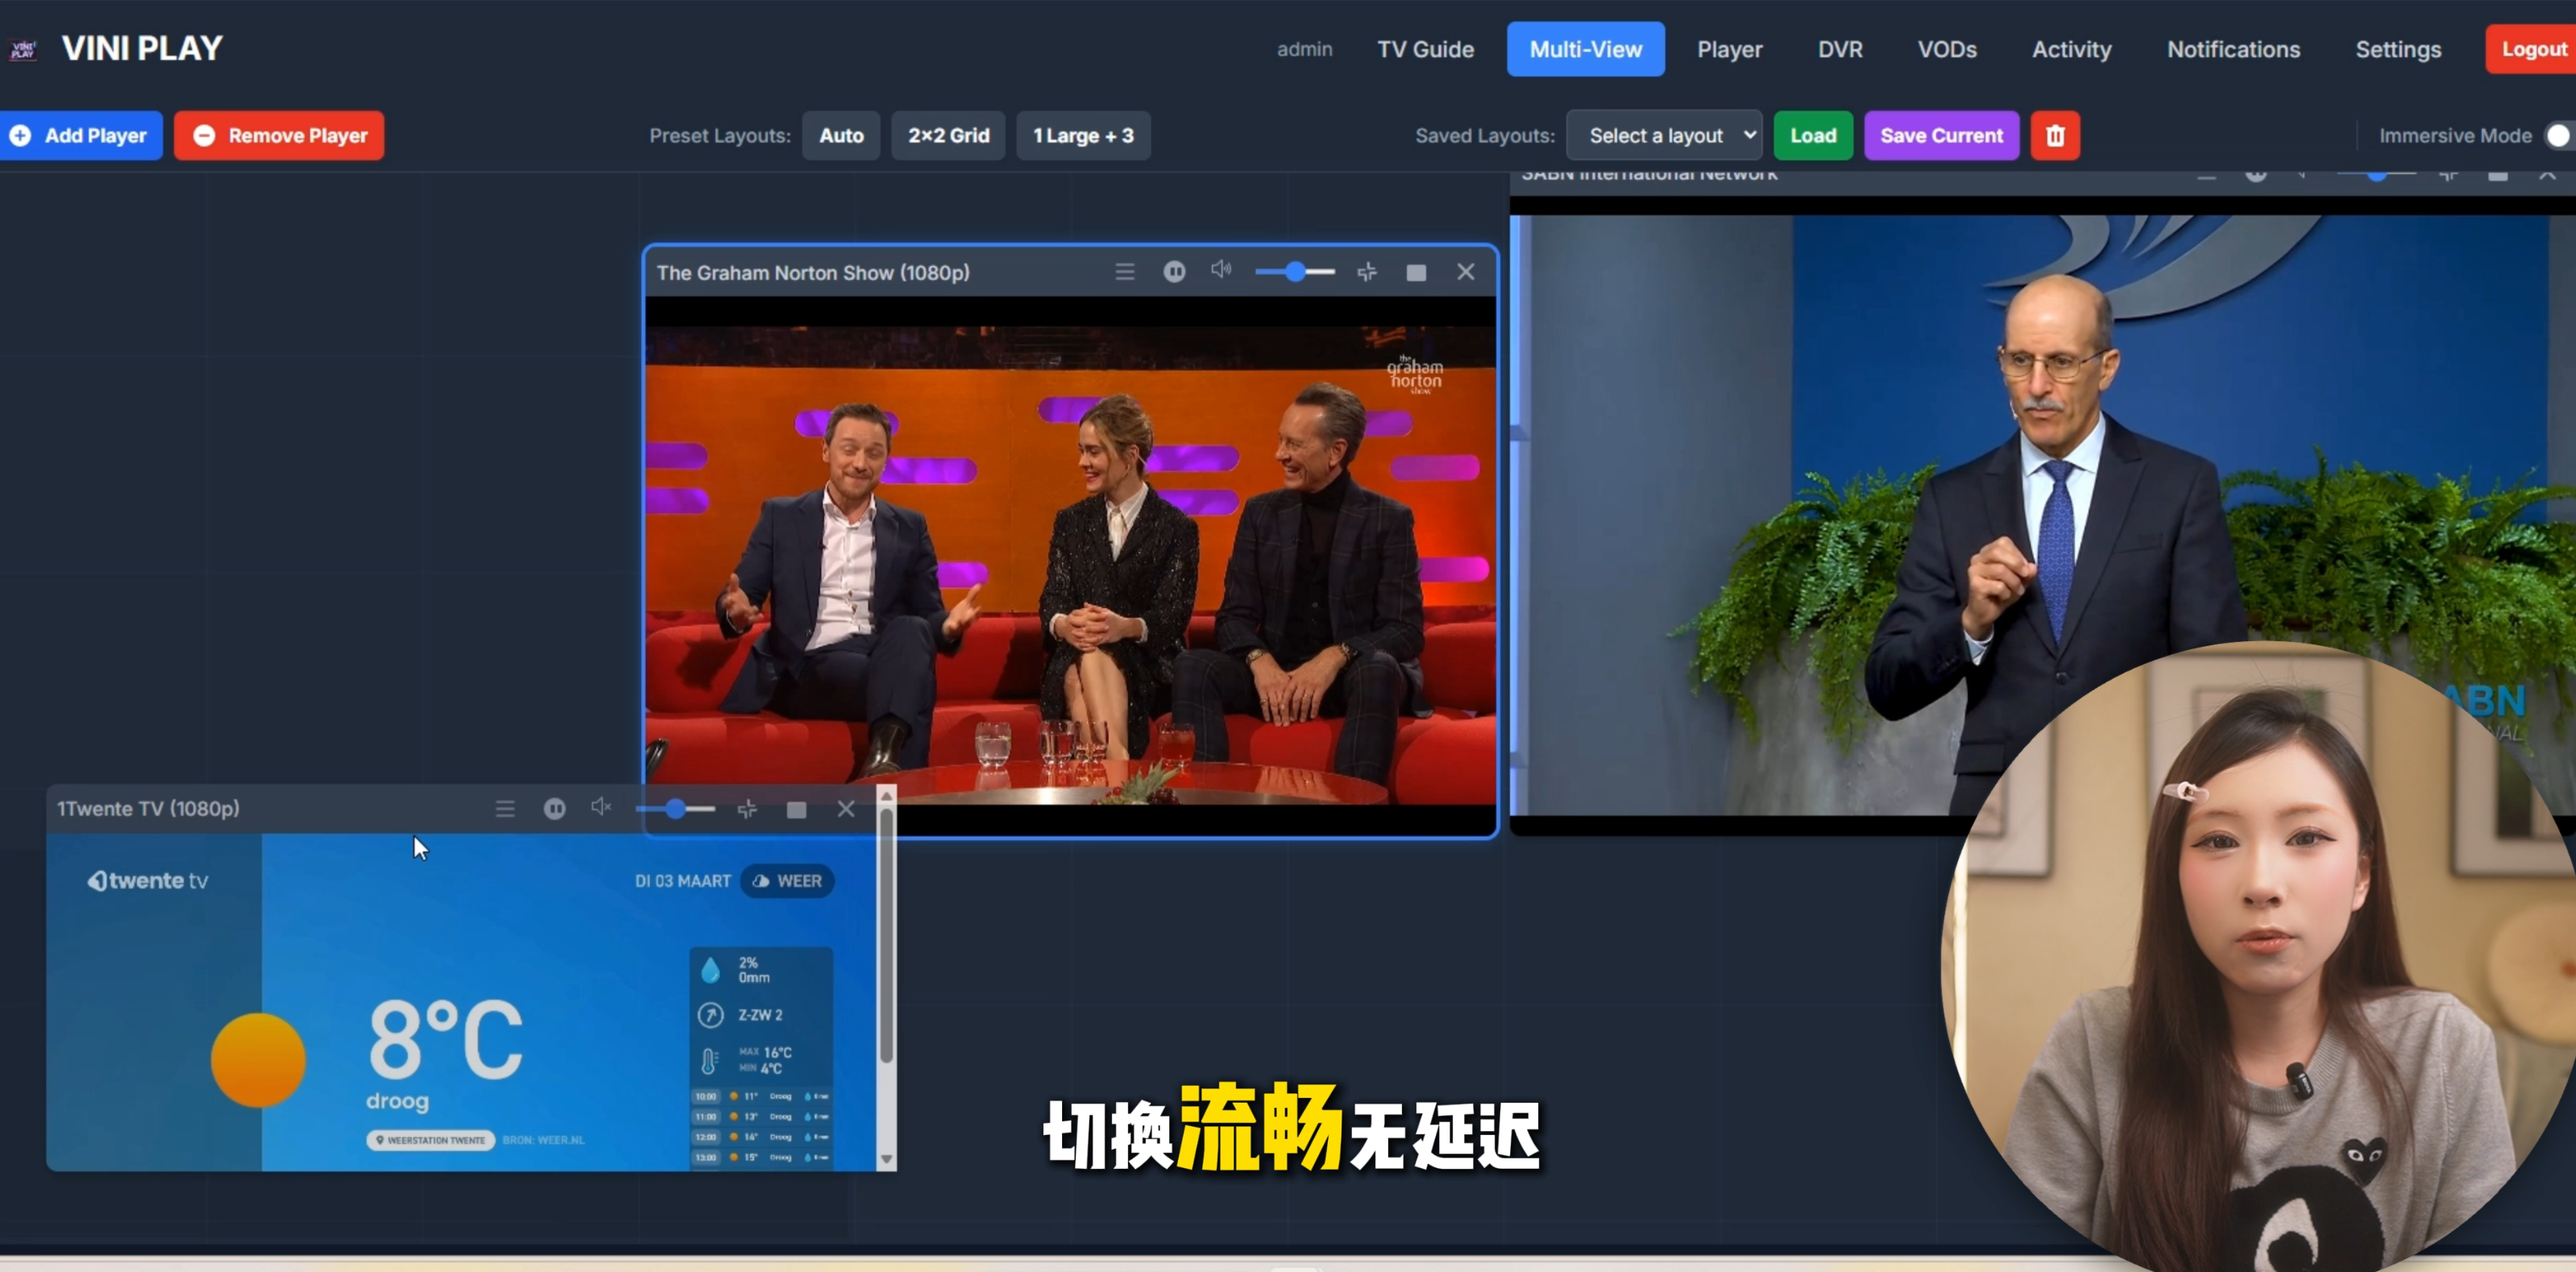
Task: Open the TV Guide tab
Action: pyautogui.click(x=1425, y=49)
